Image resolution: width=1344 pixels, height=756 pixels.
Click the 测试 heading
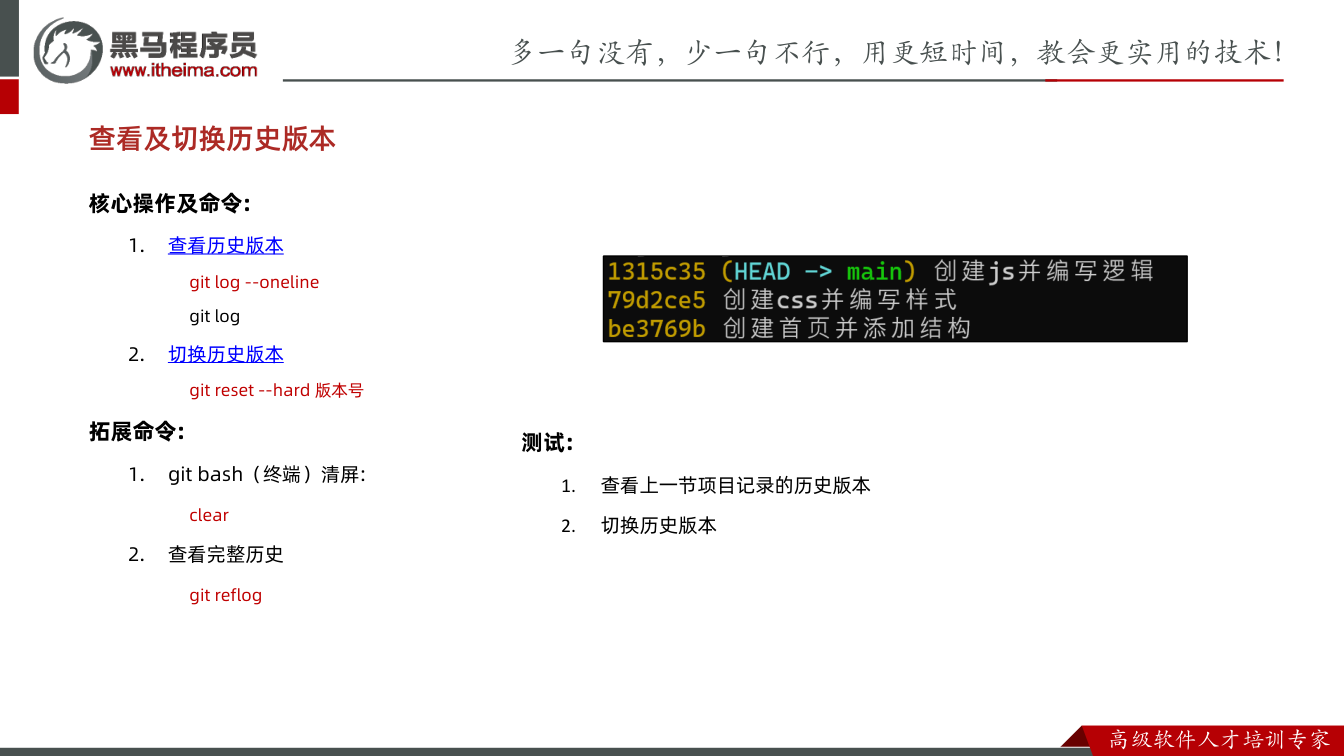click(x=547, y=442)
